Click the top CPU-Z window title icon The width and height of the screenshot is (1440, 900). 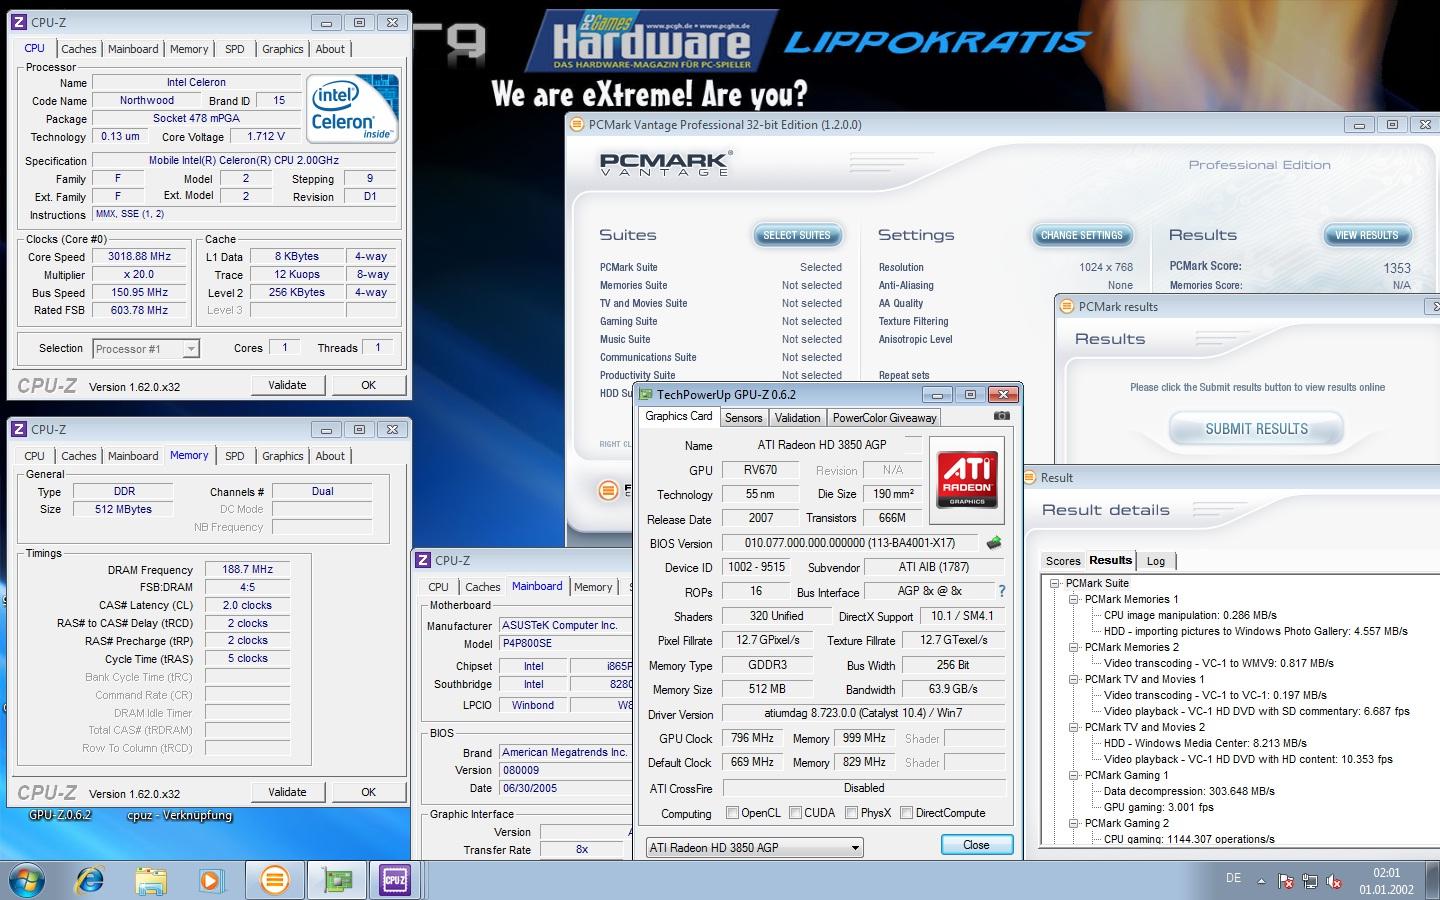19,22
